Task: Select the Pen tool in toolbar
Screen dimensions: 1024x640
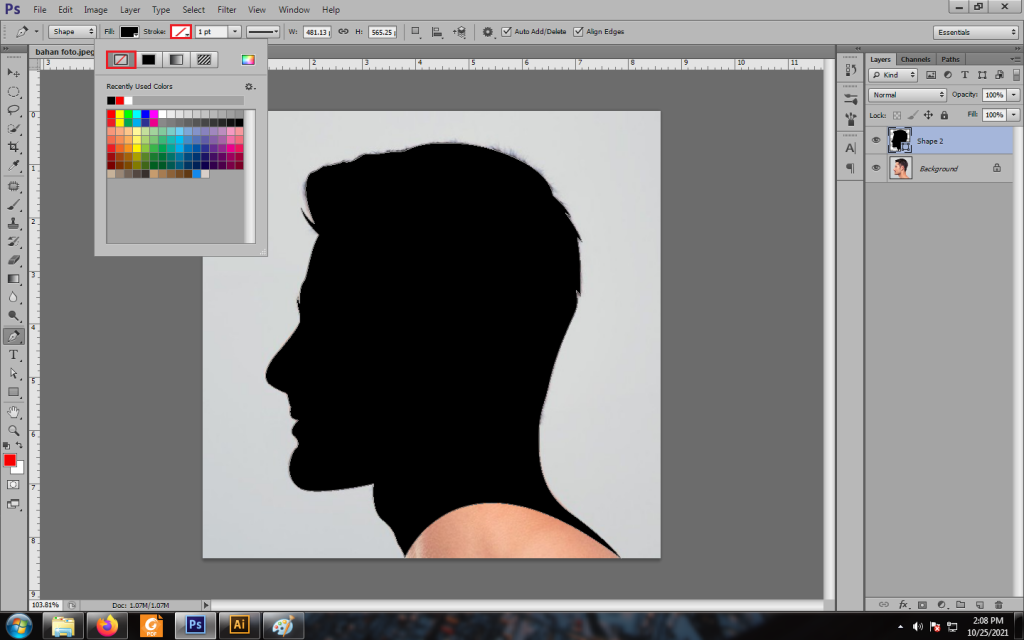Action: tap(14, 336)
